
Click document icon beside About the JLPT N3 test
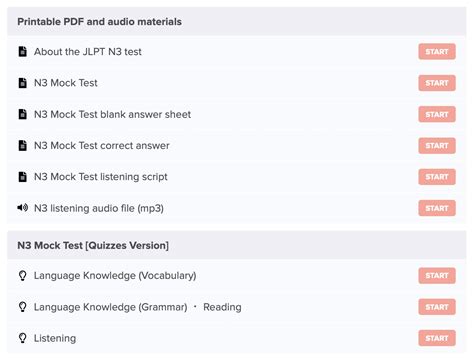[22, 51]
